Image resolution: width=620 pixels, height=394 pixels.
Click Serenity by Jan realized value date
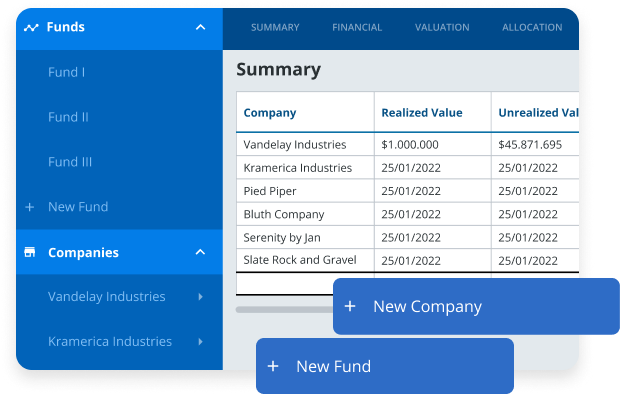pos(433,237)
